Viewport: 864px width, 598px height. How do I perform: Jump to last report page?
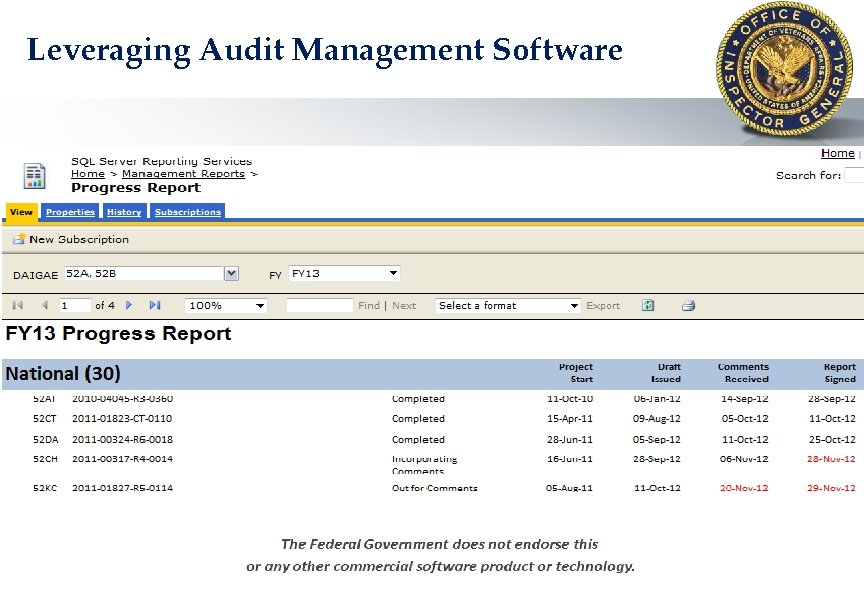[x=155, y=305]
